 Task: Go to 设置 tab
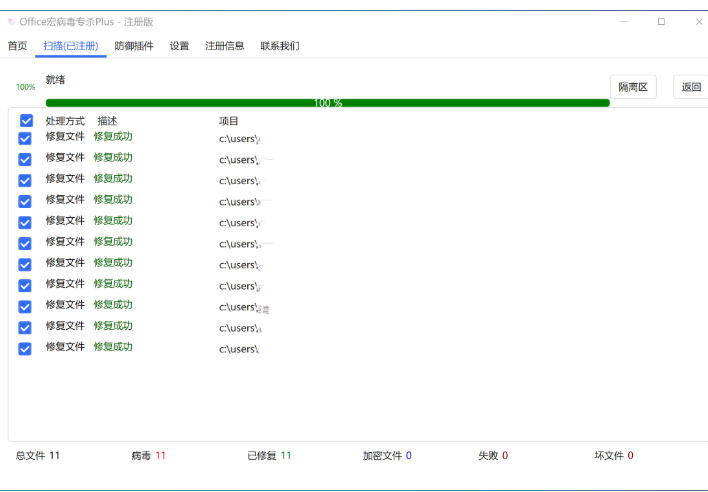[179, 46]
